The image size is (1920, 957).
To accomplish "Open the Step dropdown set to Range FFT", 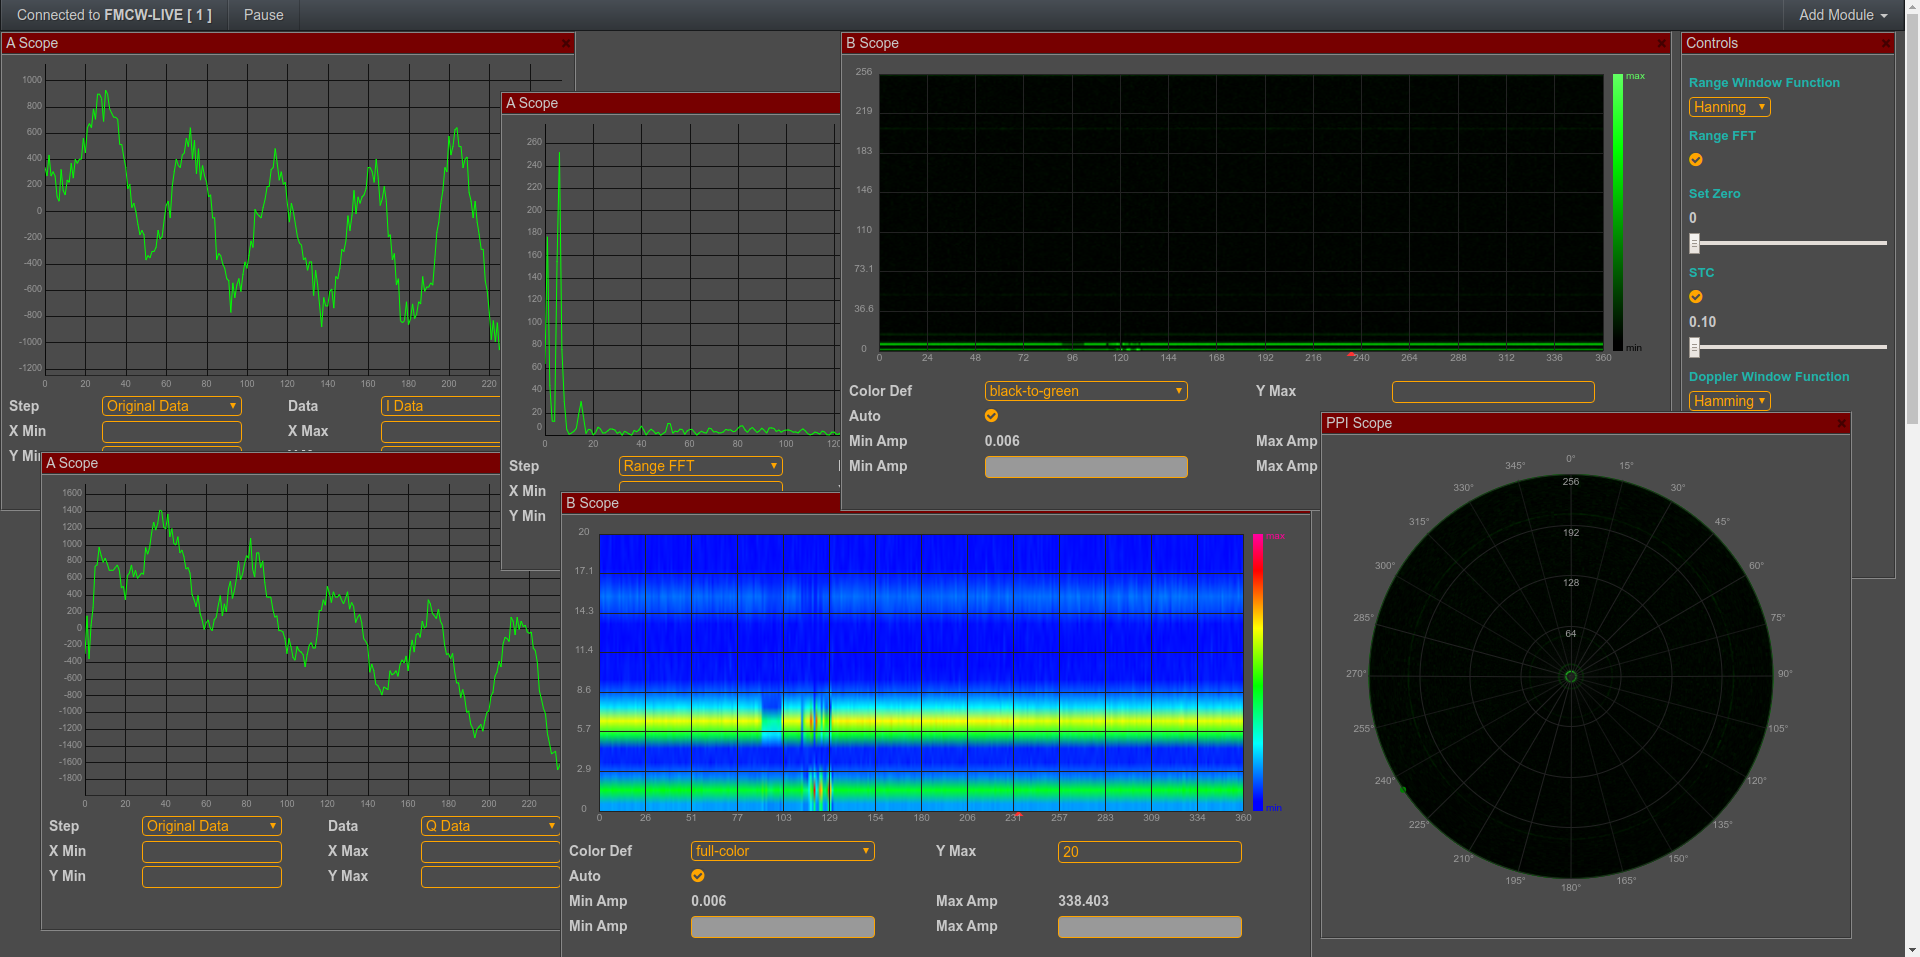I will 699,466.
